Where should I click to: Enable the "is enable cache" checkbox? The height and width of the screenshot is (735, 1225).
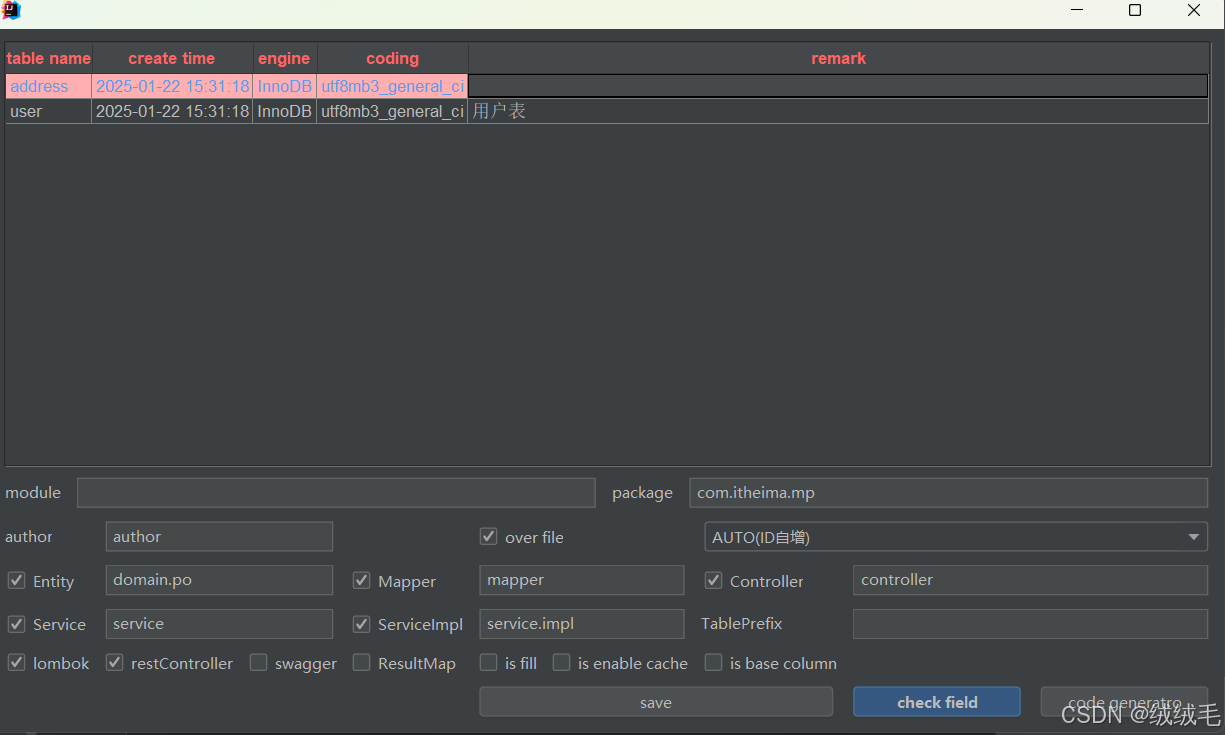click(561, 663)
